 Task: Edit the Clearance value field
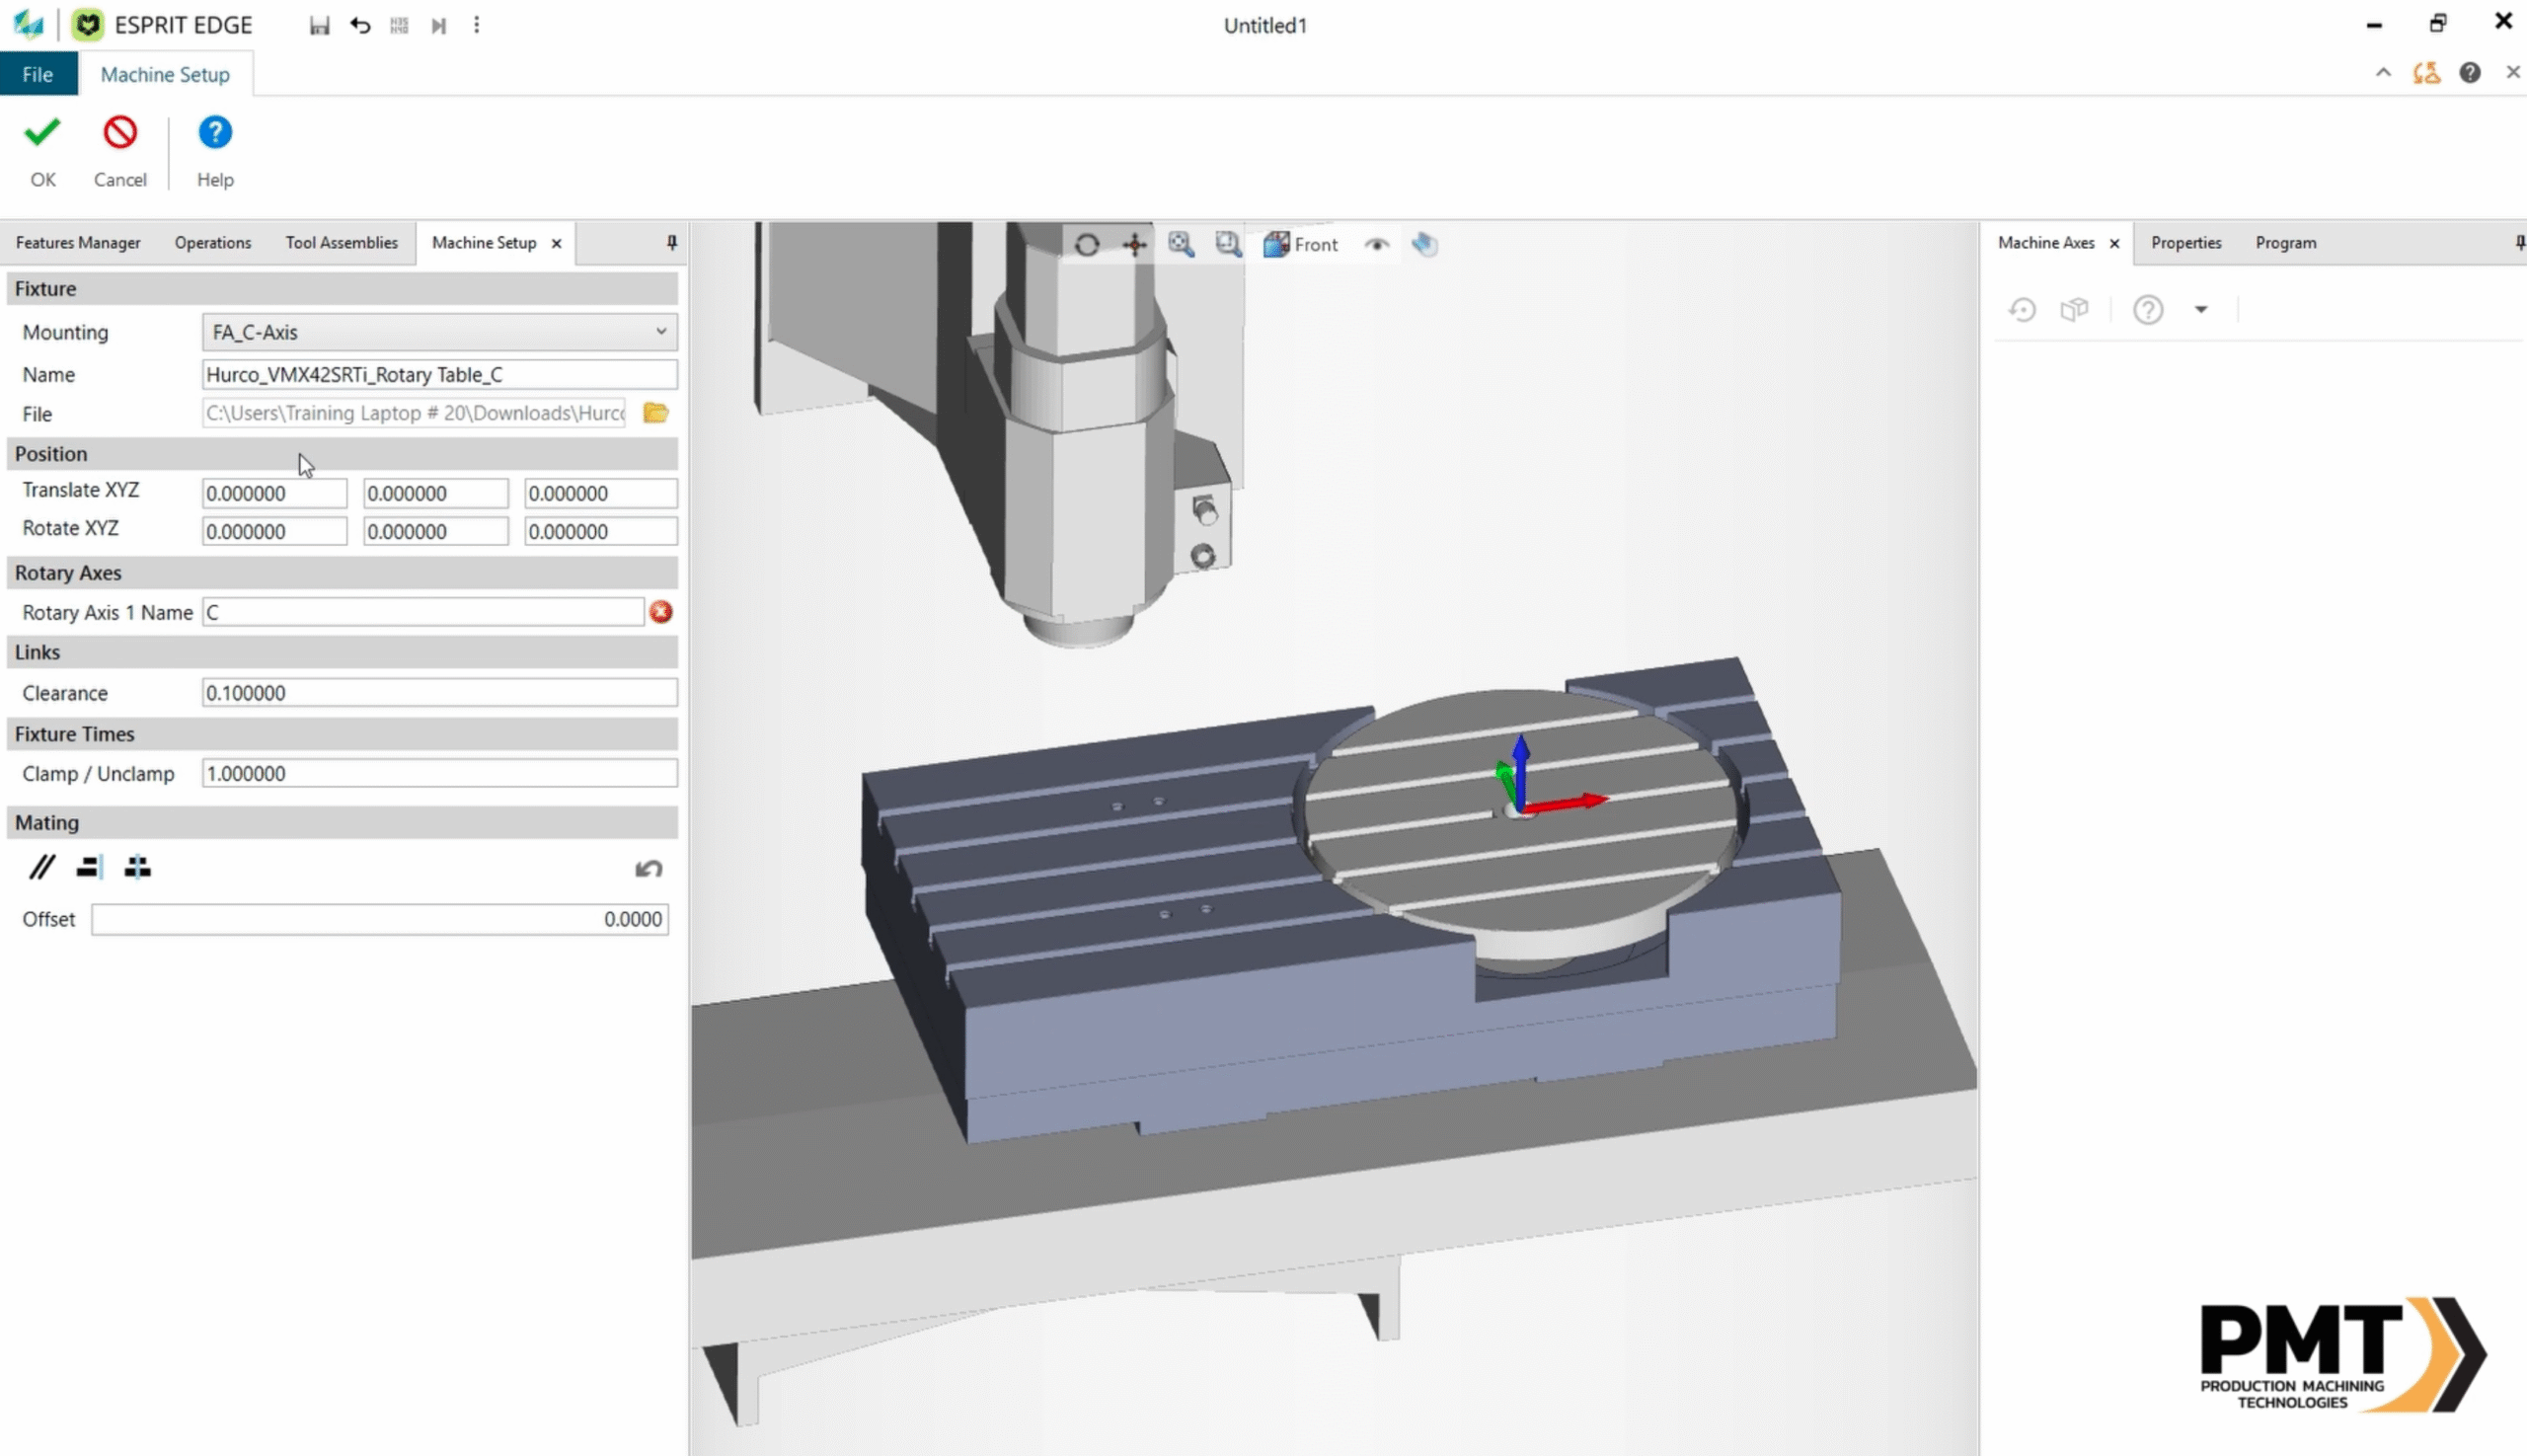(440, 693)
